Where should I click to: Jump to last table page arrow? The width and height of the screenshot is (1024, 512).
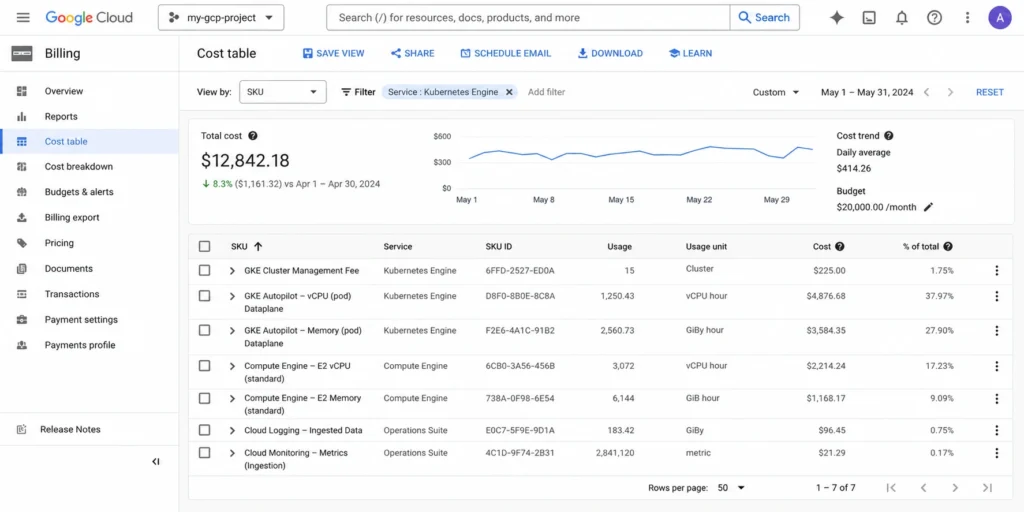pos(987,488)
